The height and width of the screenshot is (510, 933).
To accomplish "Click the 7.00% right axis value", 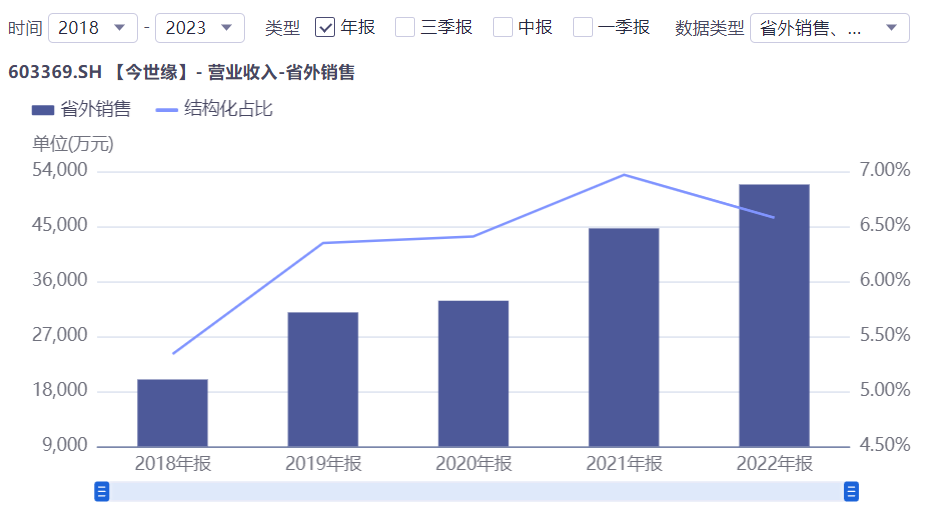I will [885, 170].
